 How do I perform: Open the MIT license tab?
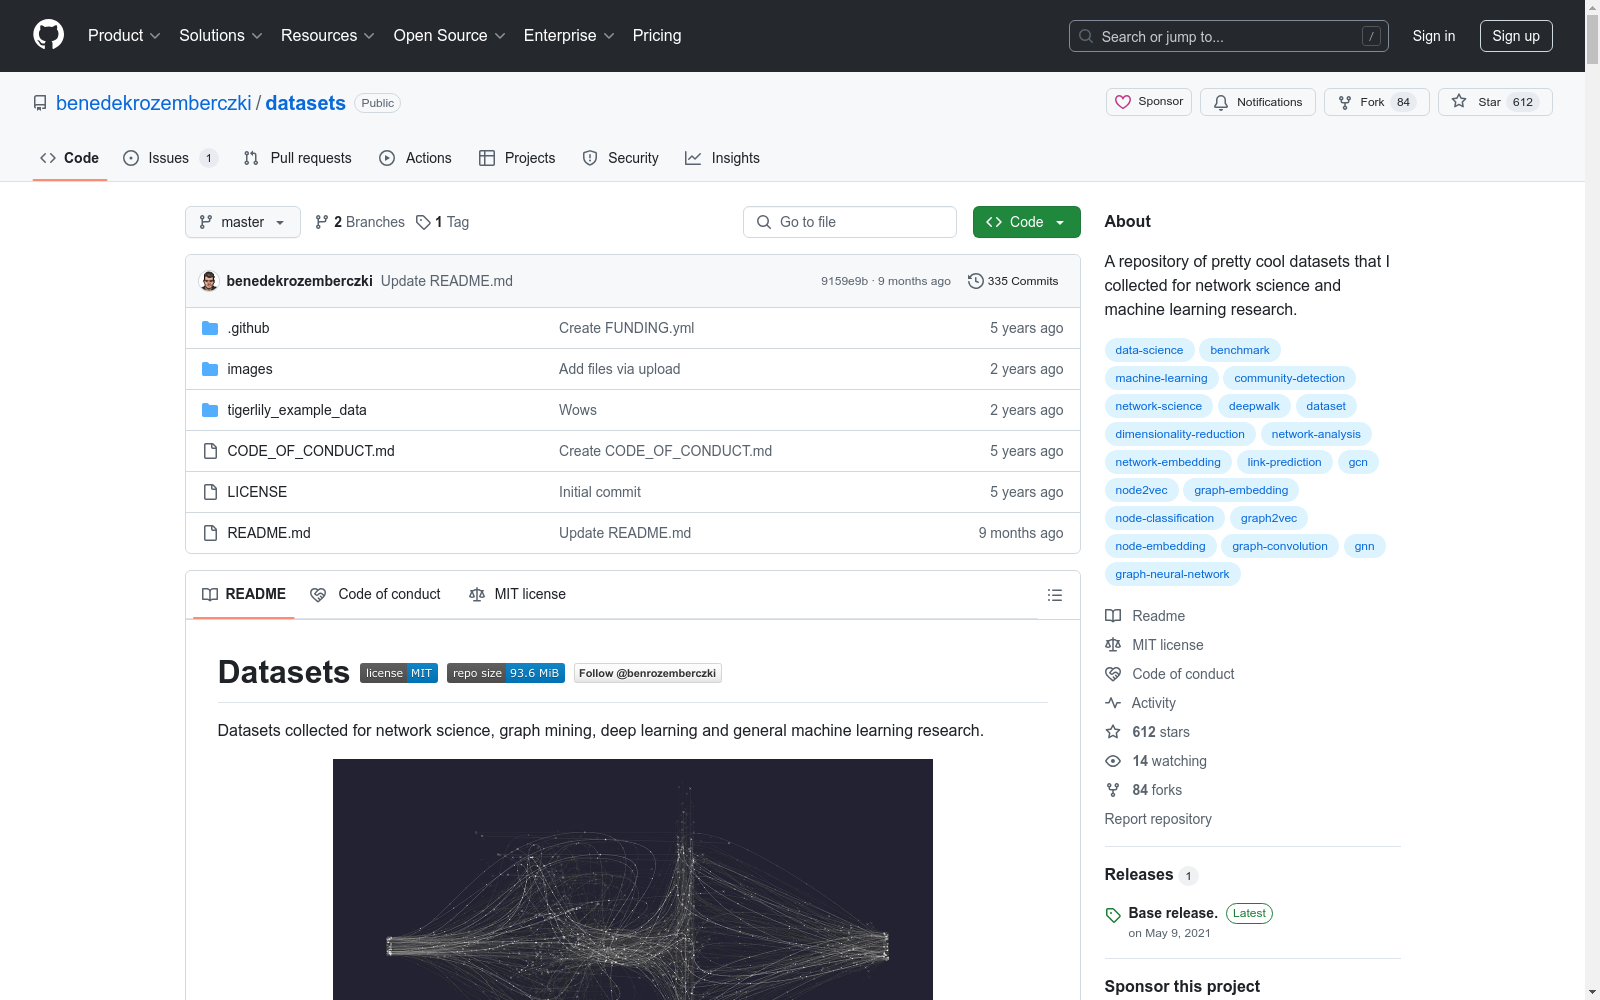517,594
